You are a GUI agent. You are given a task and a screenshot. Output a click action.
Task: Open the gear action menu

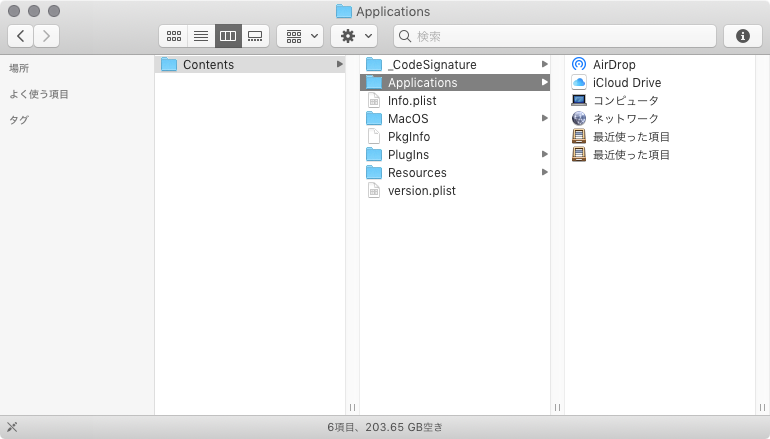[x=353, y=36]
